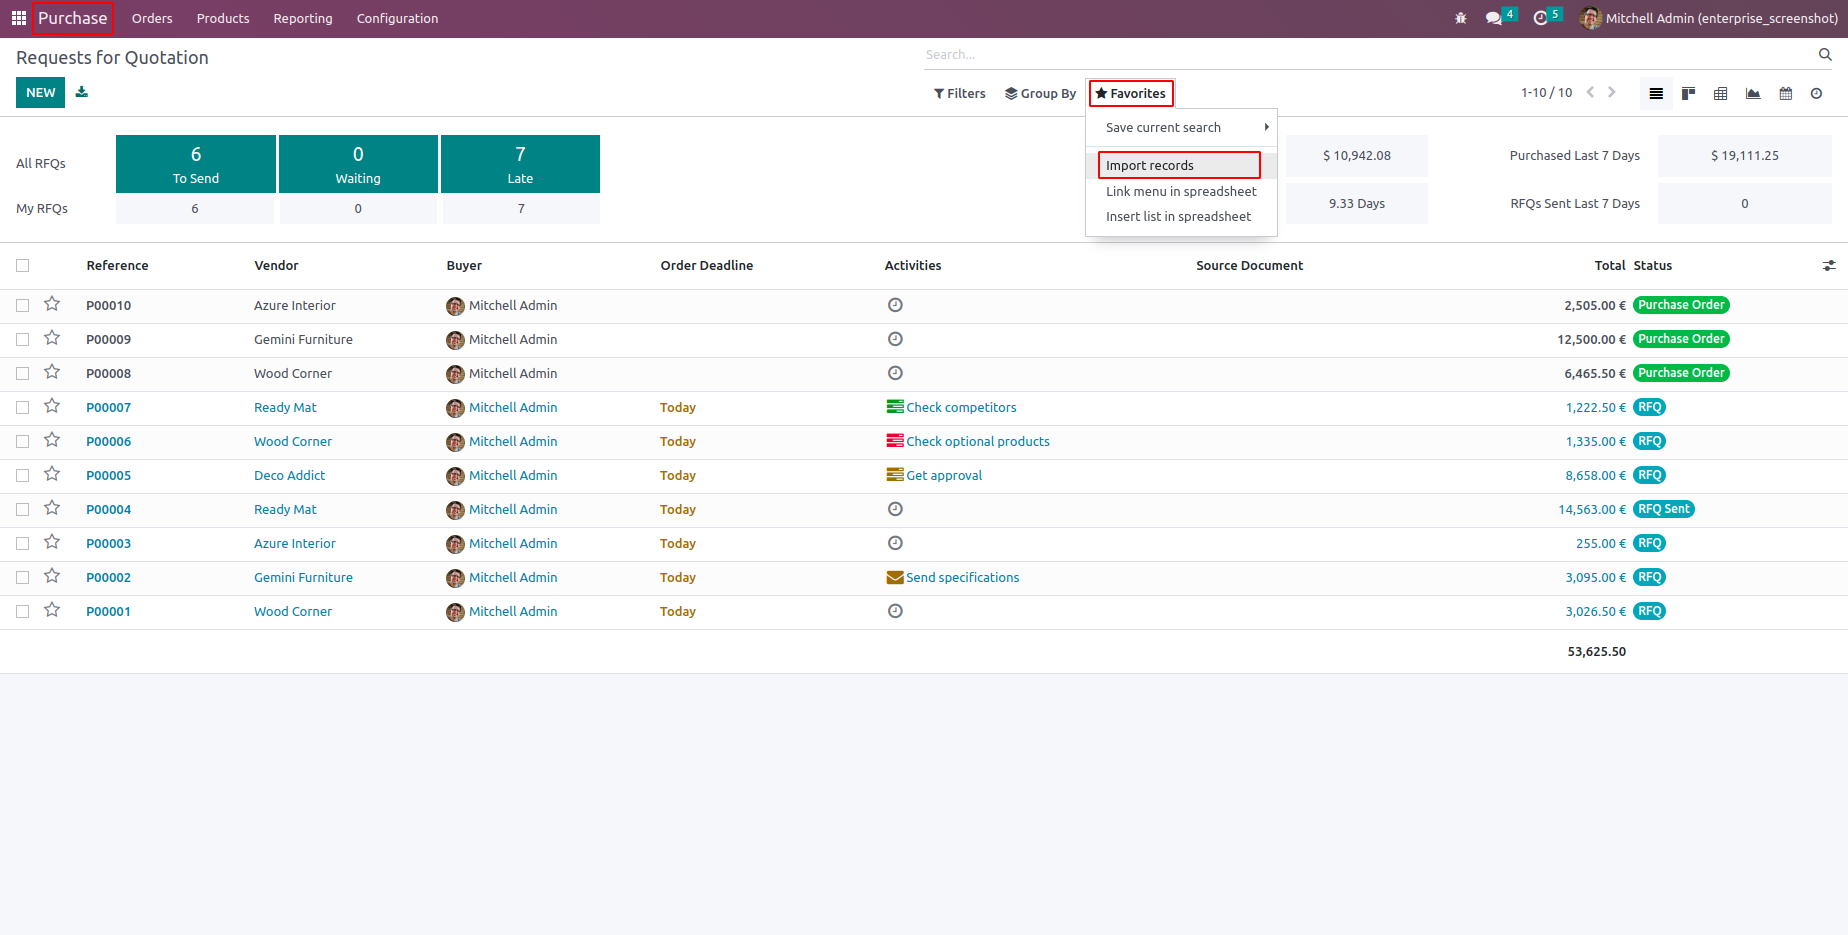
Task: Open the conversations chat icon
Action: [x=1493, y=18]
